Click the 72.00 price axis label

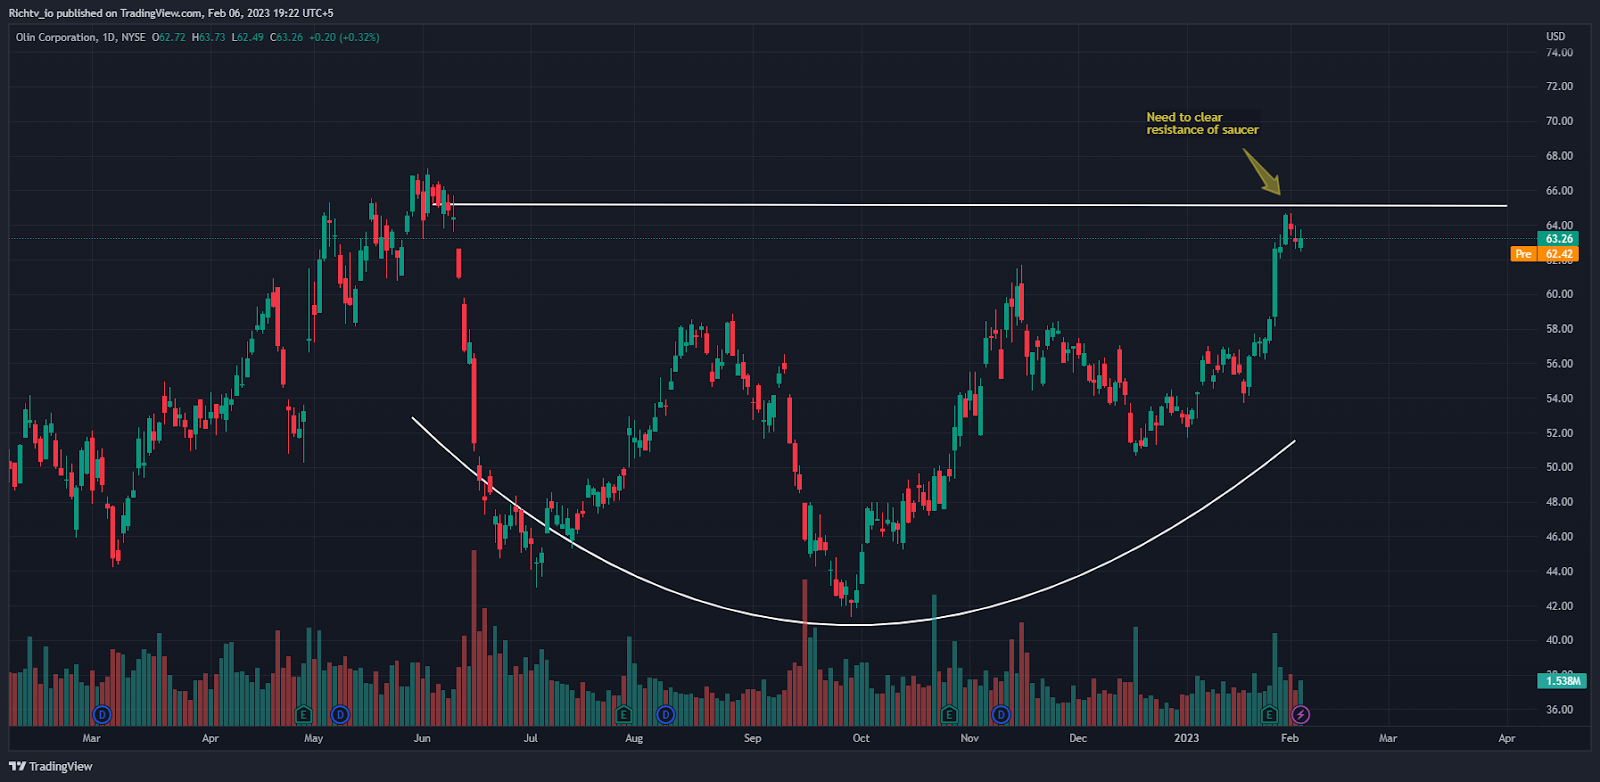point(1559,87)
